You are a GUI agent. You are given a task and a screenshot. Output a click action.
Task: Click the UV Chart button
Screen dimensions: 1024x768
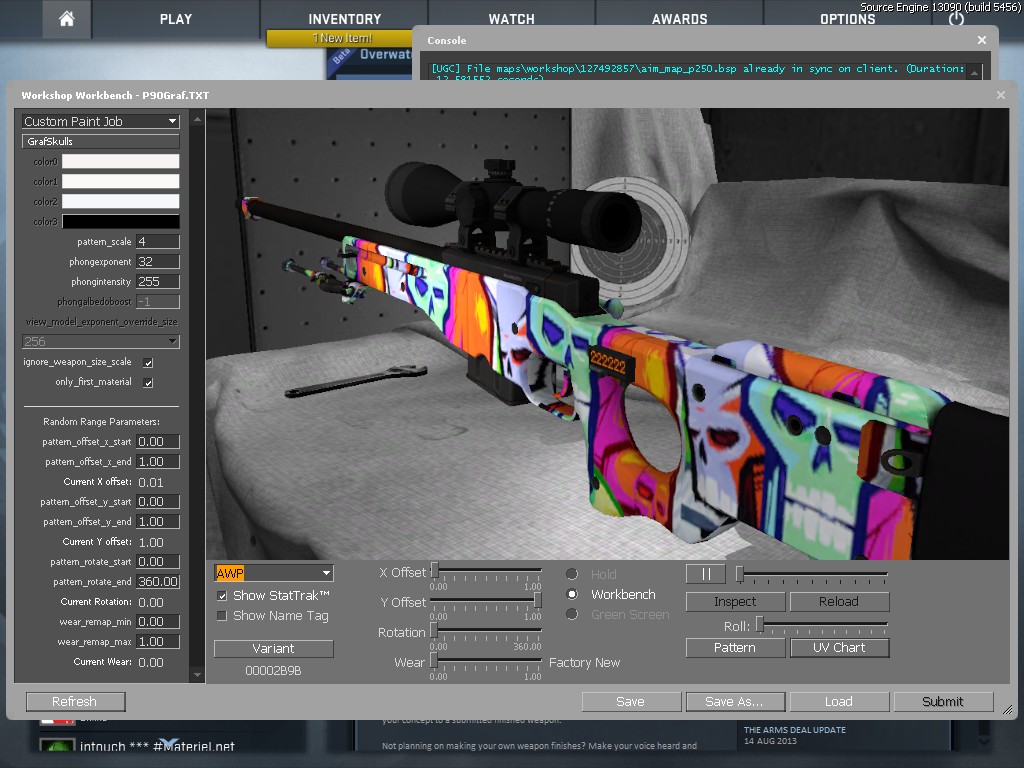pos(839,648)
